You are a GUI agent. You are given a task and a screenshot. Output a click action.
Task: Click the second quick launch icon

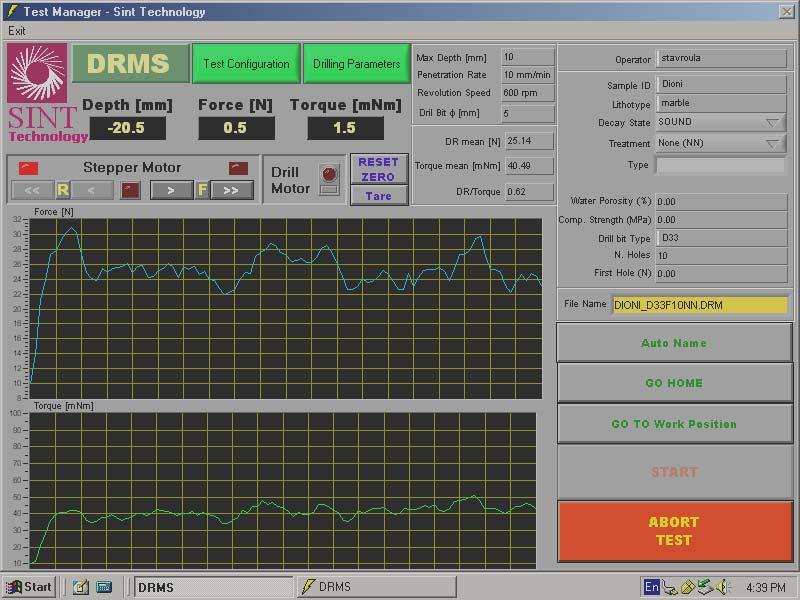pos(104,587)
